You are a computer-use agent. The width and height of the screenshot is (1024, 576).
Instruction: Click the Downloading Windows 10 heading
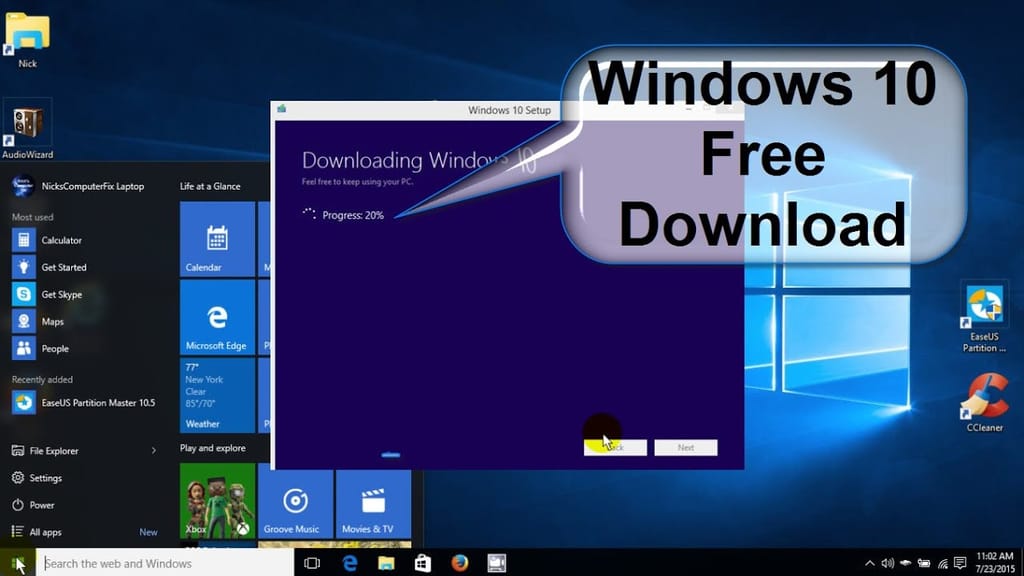click(419, 160)
